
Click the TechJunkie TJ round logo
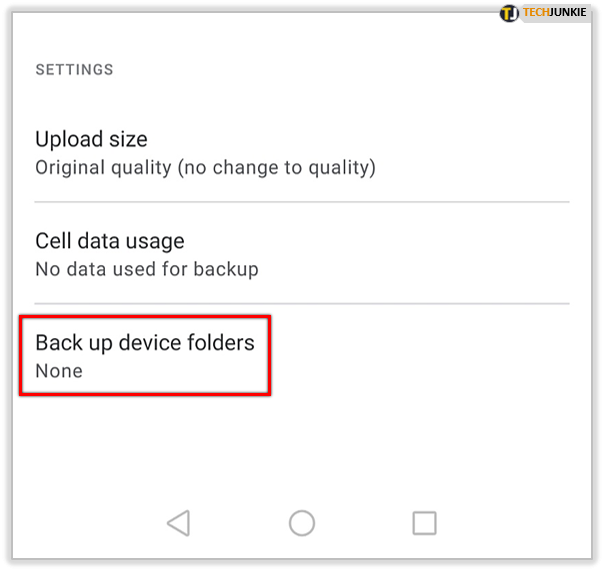click(509, 13)
